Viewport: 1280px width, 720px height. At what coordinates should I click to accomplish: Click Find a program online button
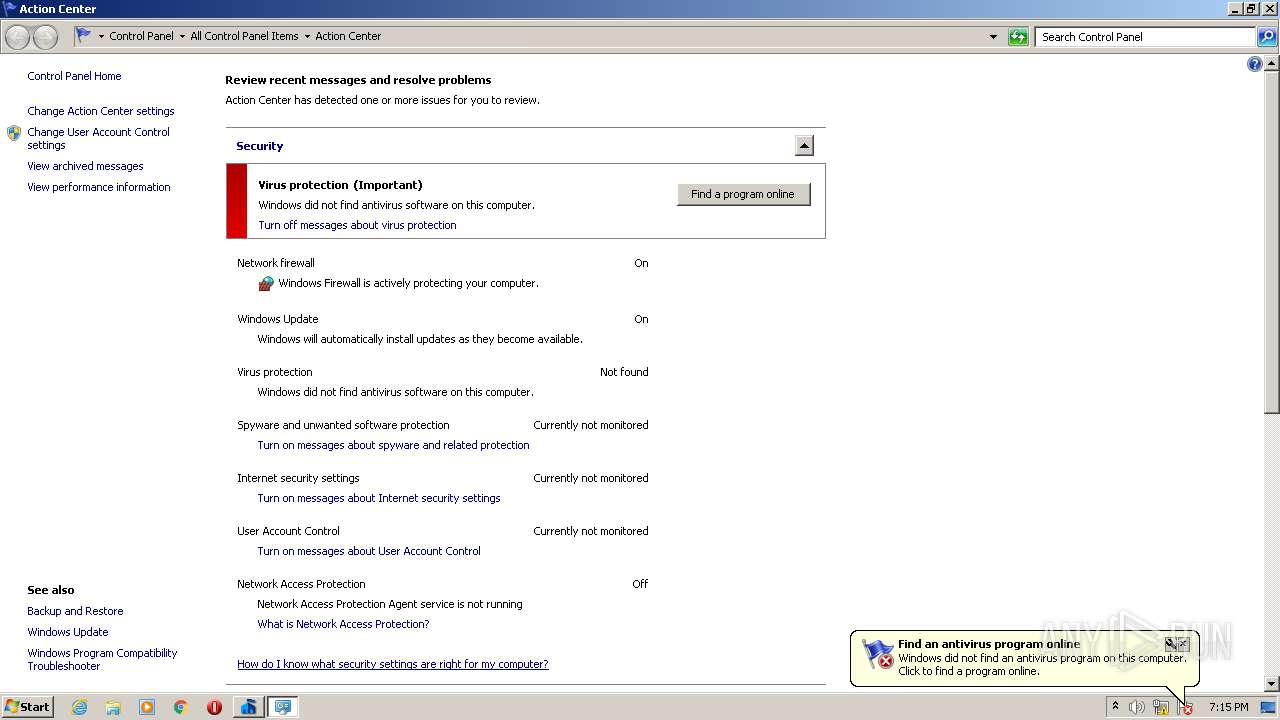point(743,194)
